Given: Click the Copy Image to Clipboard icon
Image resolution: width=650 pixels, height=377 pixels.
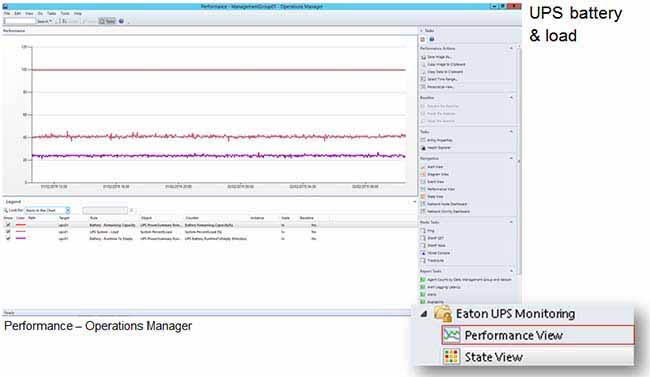Looking at the screenshot, I should pos(423,64).
